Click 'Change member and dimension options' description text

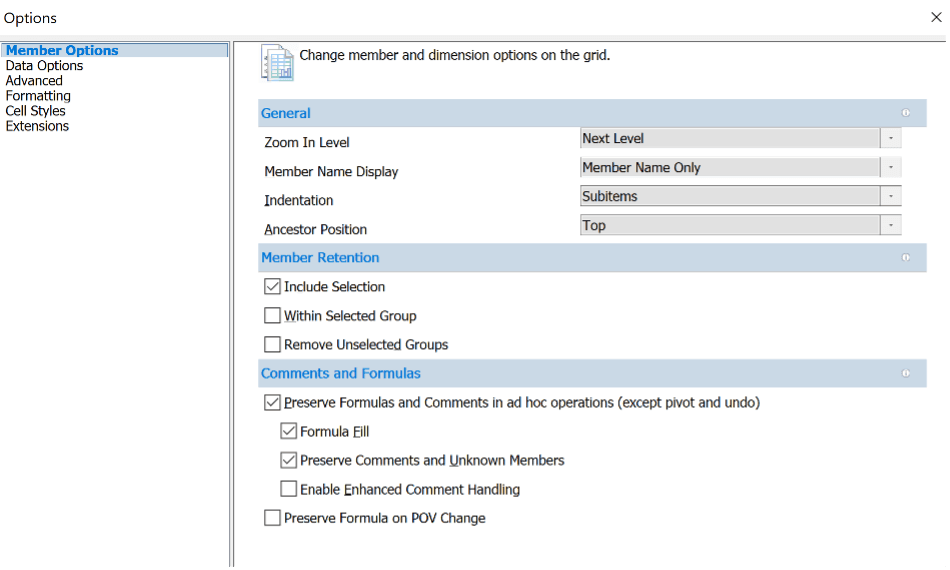[x=454, y=55]
